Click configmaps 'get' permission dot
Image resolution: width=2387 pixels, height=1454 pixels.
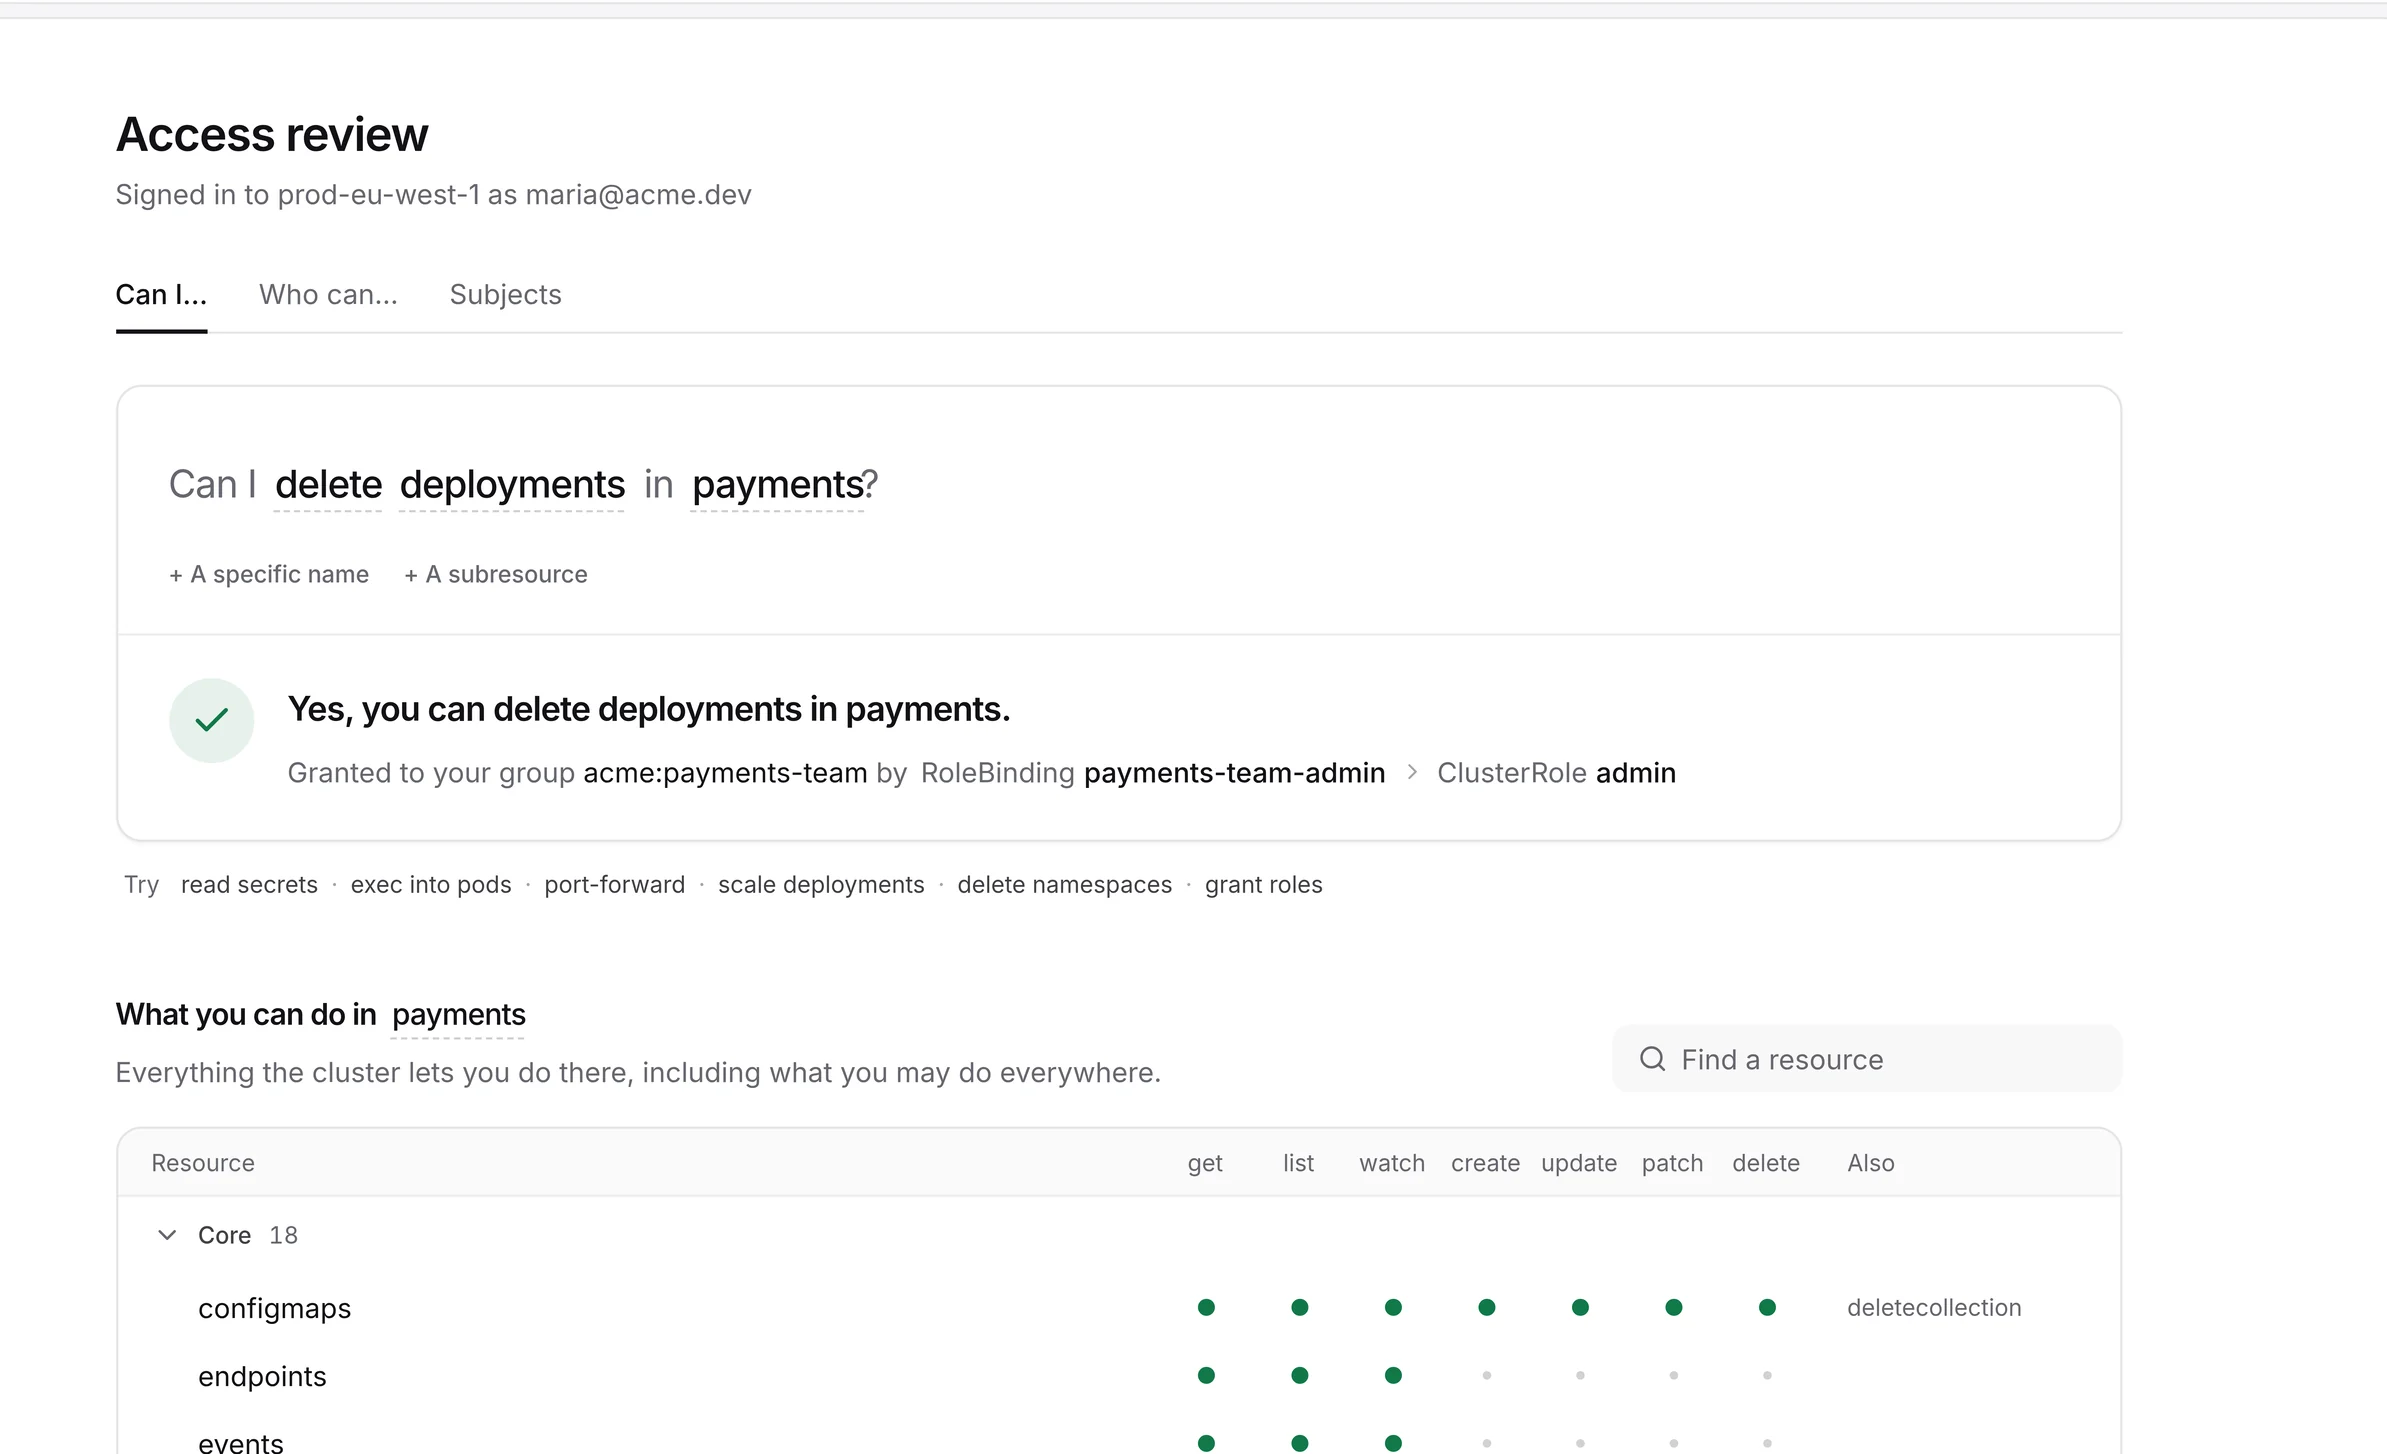pos(1206,1307)
